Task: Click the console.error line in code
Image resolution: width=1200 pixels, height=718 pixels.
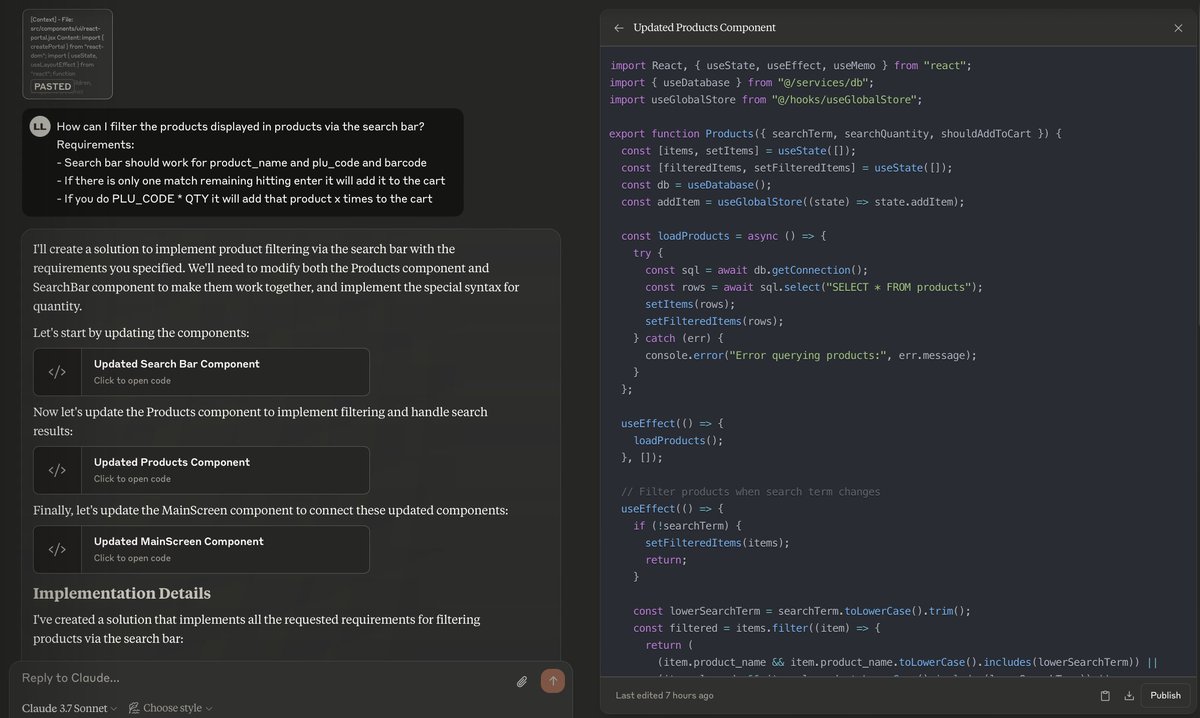Action: [811, 355]
